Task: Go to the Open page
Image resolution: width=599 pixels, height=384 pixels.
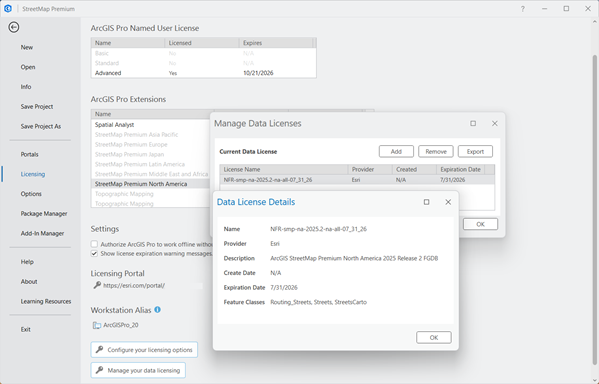Action: point(28,67)
